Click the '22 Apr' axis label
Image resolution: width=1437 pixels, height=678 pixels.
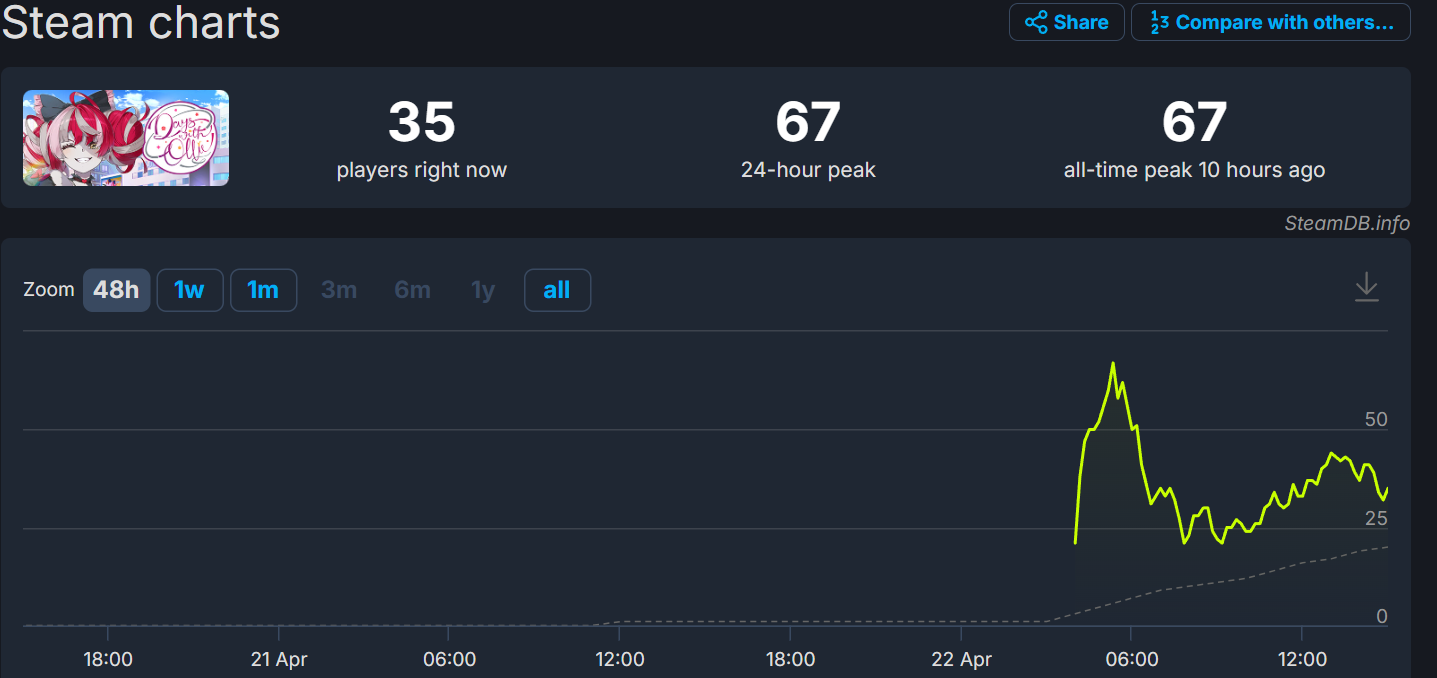(x=961, y=660)
